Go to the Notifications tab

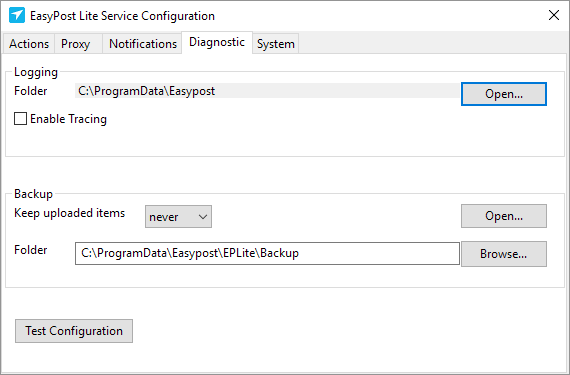pyautogui.click(x=143, y=44)
